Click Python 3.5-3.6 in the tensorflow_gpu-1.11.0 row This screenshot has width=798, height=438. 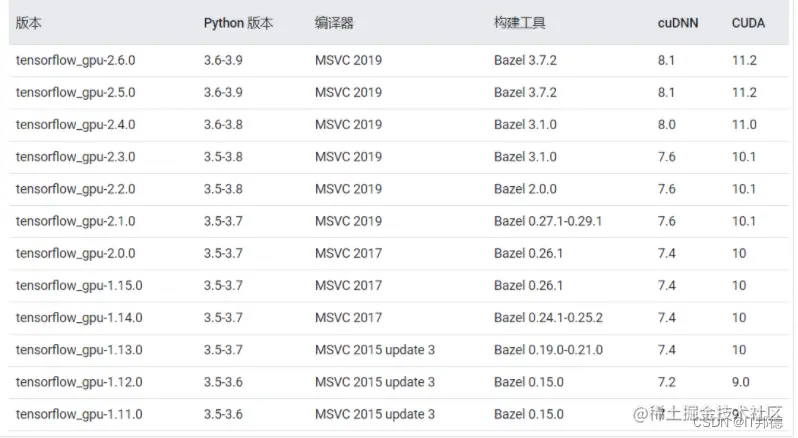tap(223, 414)
